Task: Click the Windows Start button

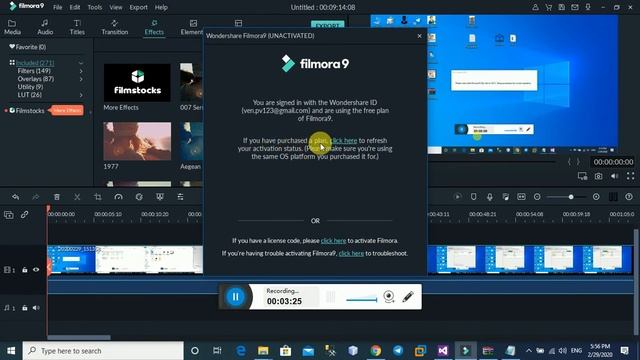Action: tap(11, 351)
